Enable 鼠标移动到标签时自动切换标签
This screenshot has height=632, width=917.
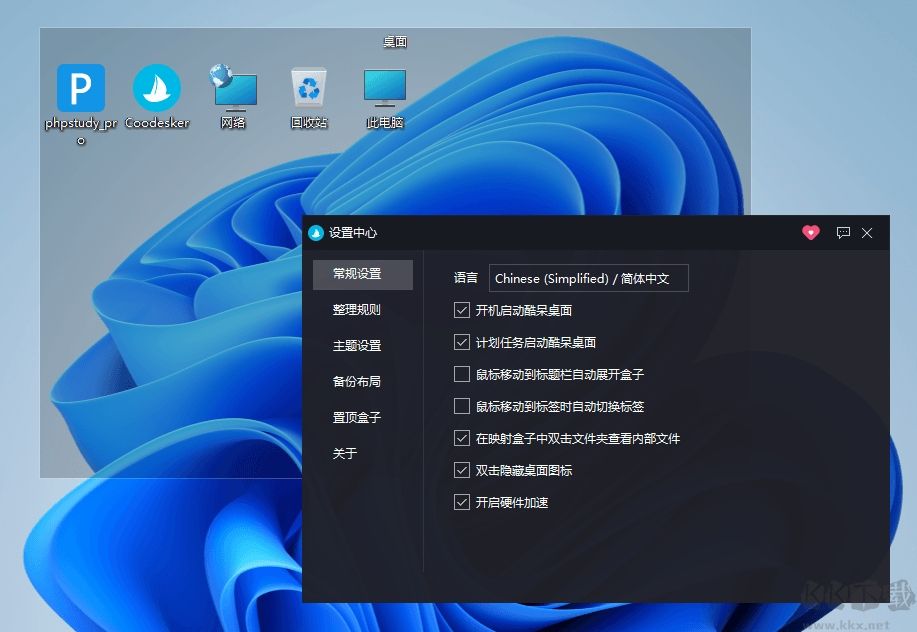tap(462, 406)
